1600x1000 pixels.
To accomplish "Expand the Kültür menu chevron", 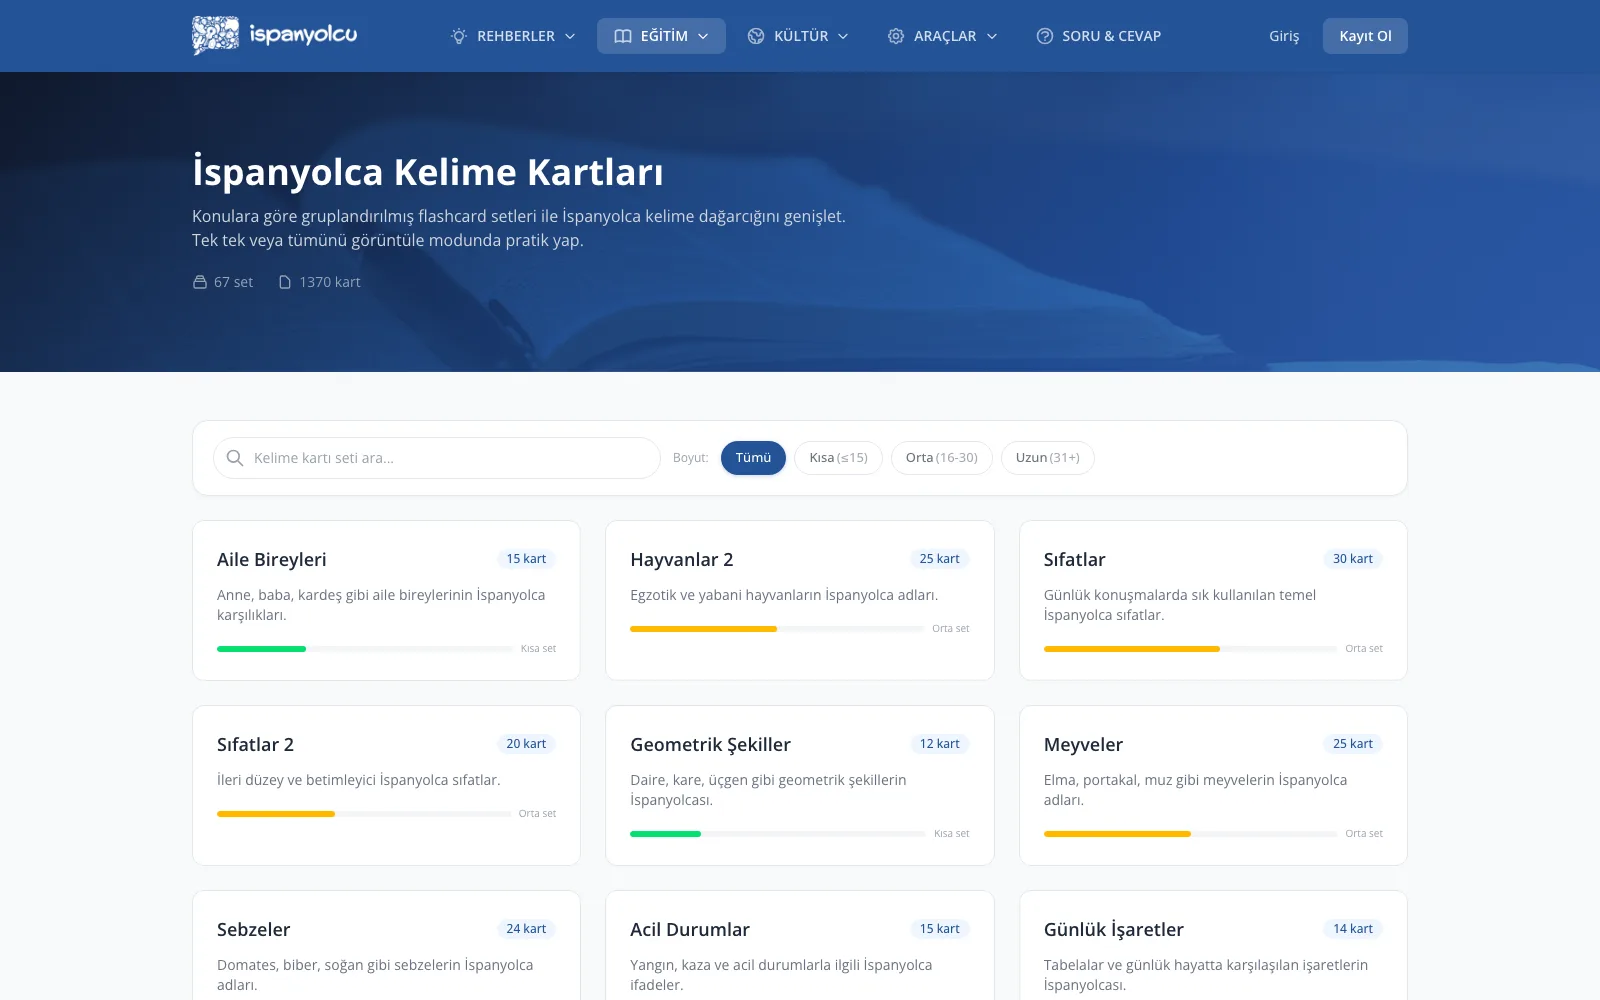I will [843, 36].
